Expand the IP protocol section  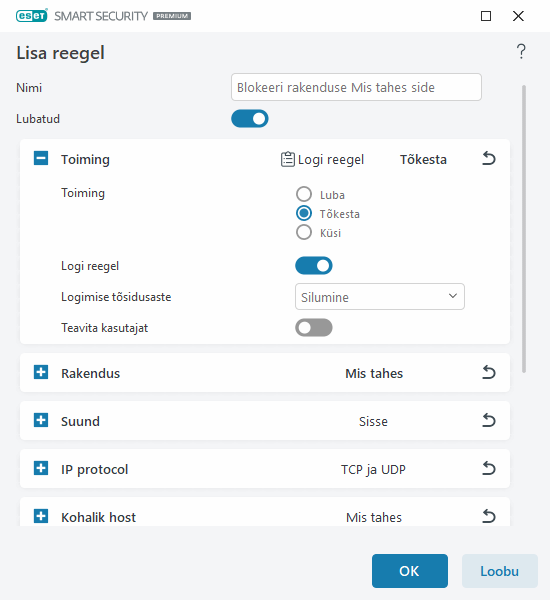41,468
